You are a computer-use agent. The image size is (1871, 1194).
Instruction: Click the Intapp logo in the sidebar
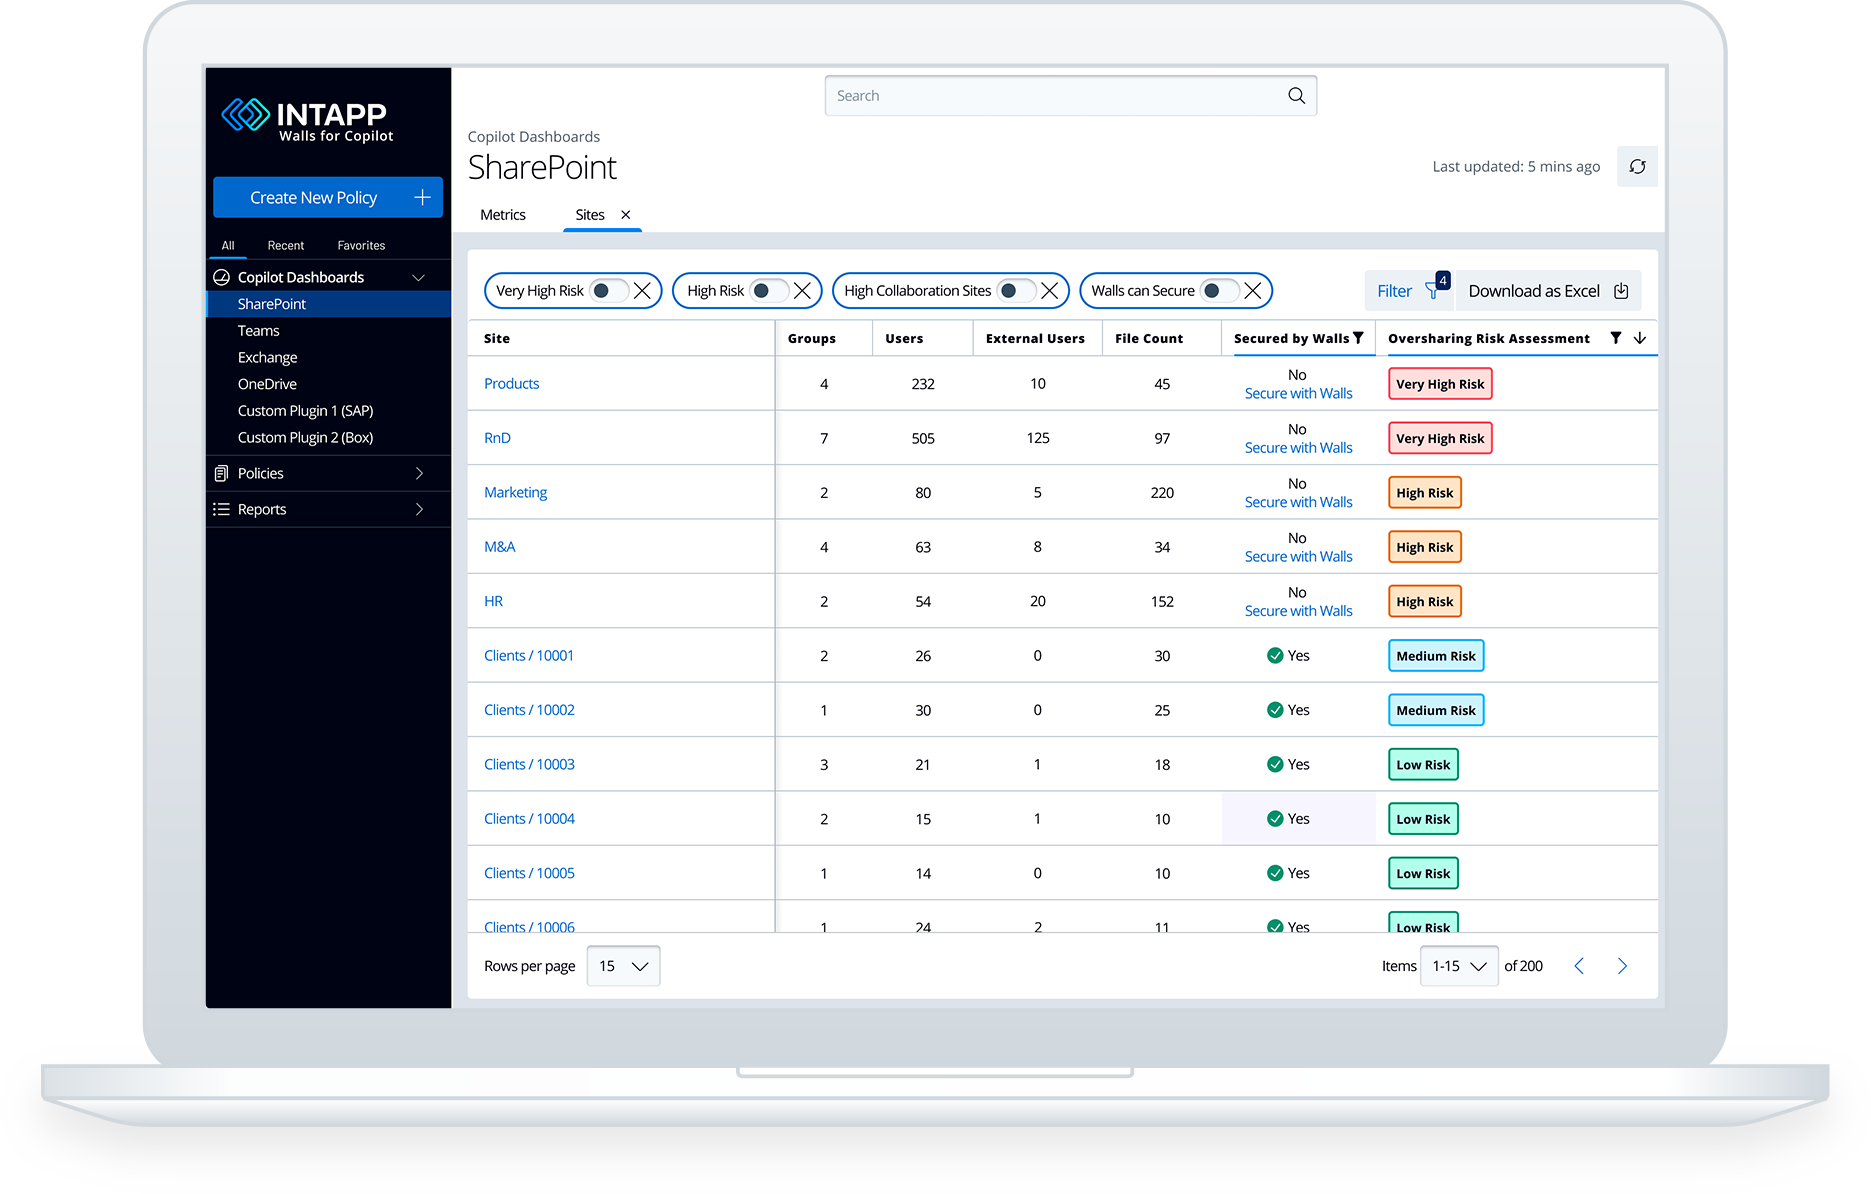pyautogui.click(x=247, y=114)
